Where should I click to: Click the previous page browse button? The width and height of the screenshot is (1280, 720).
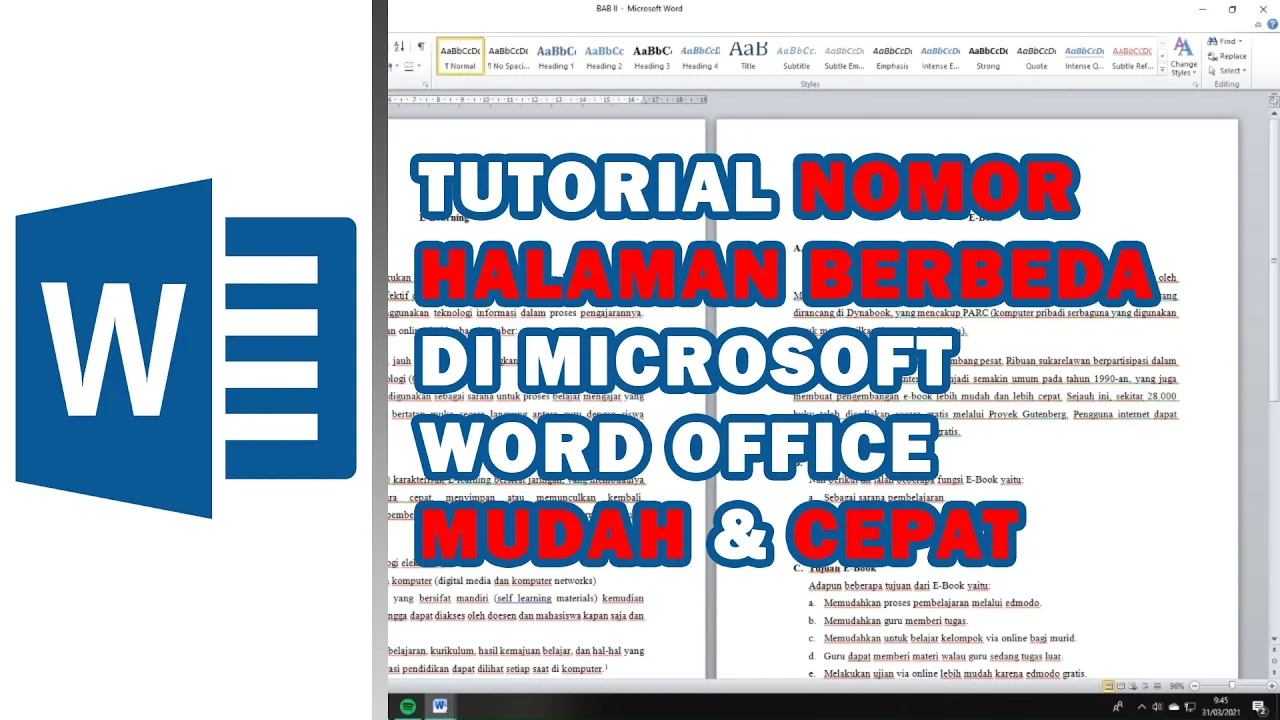(1273, 650)
